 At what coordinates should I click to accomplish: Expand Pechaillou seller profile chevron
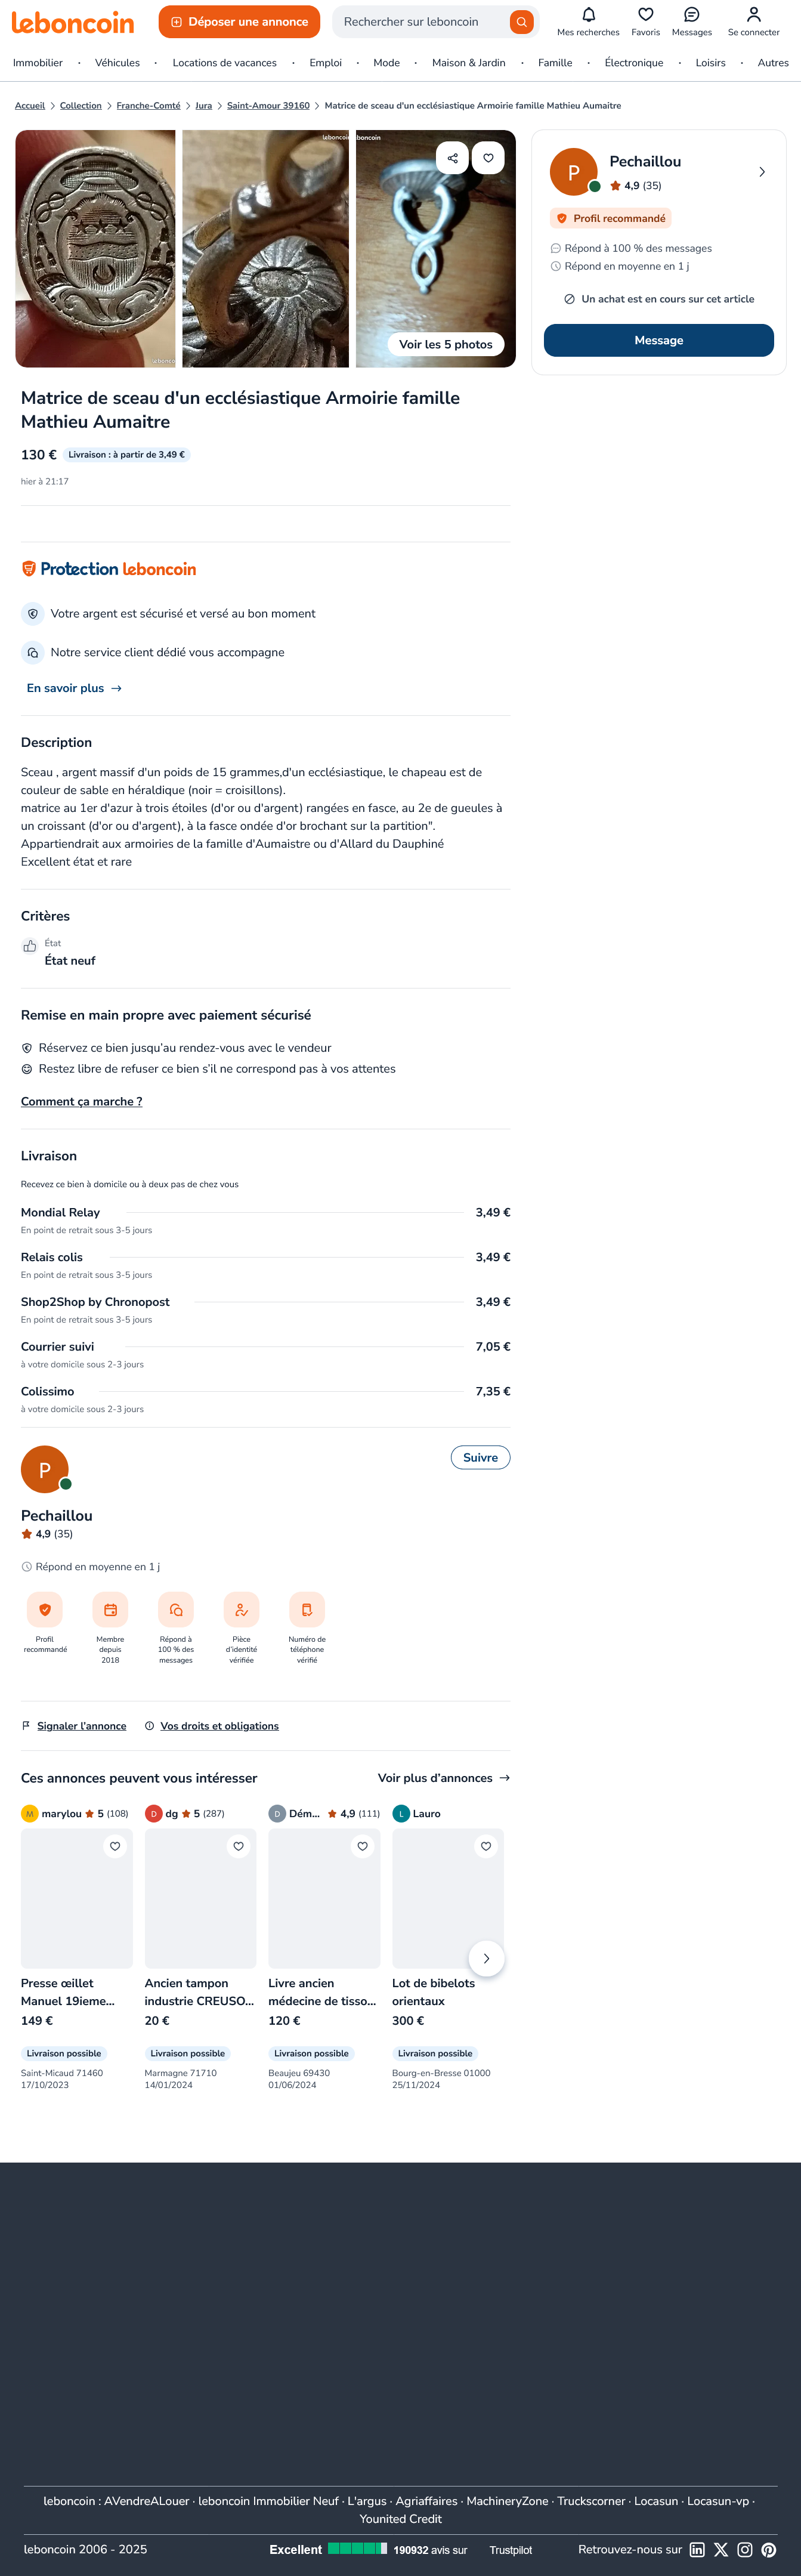(x=762, y=172)
